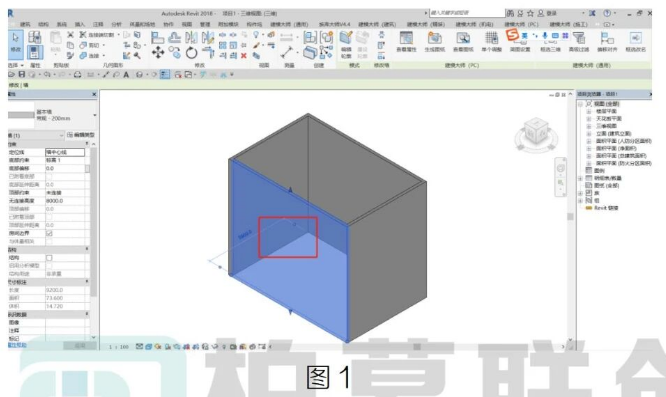Click the 无连接高度 value 8000.0 field
666x397 pixels.
click(x=65, y=201)
